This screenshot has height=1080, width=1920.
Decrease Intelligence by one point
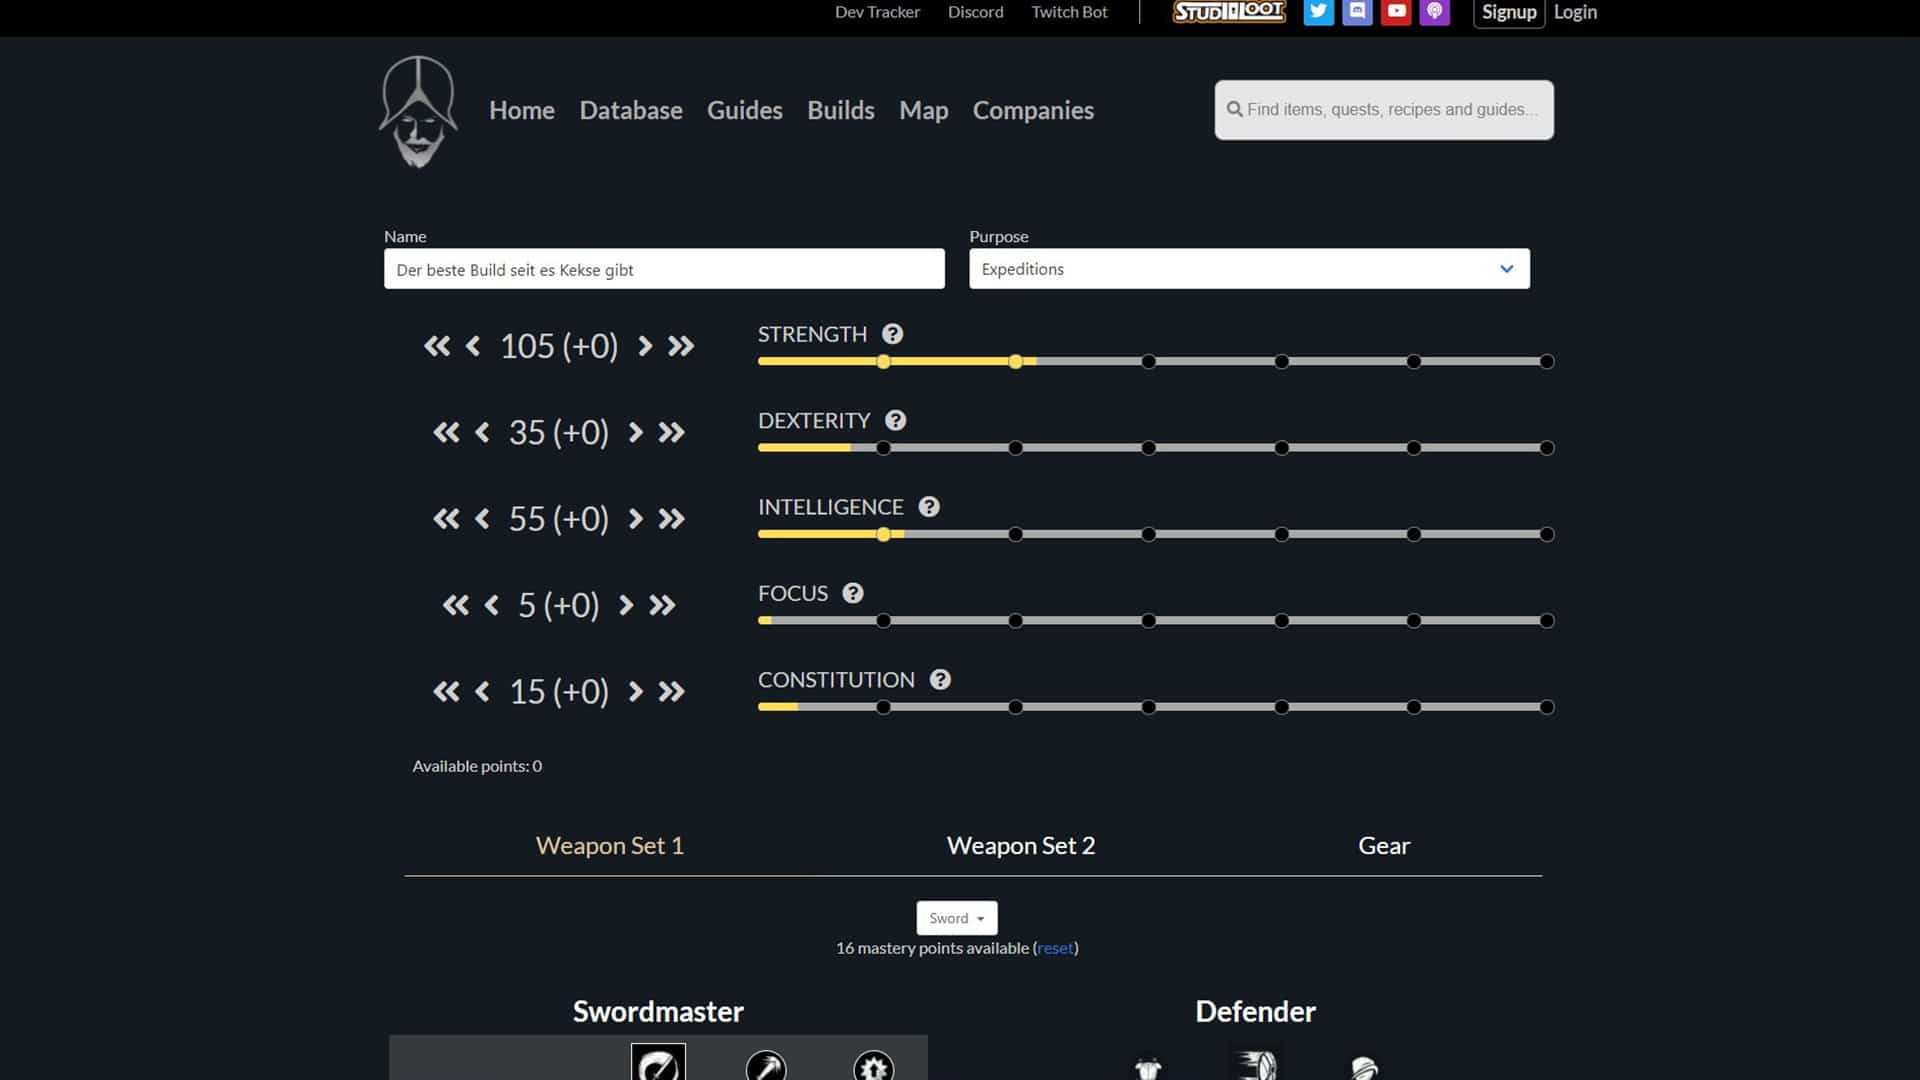point(482,519)
